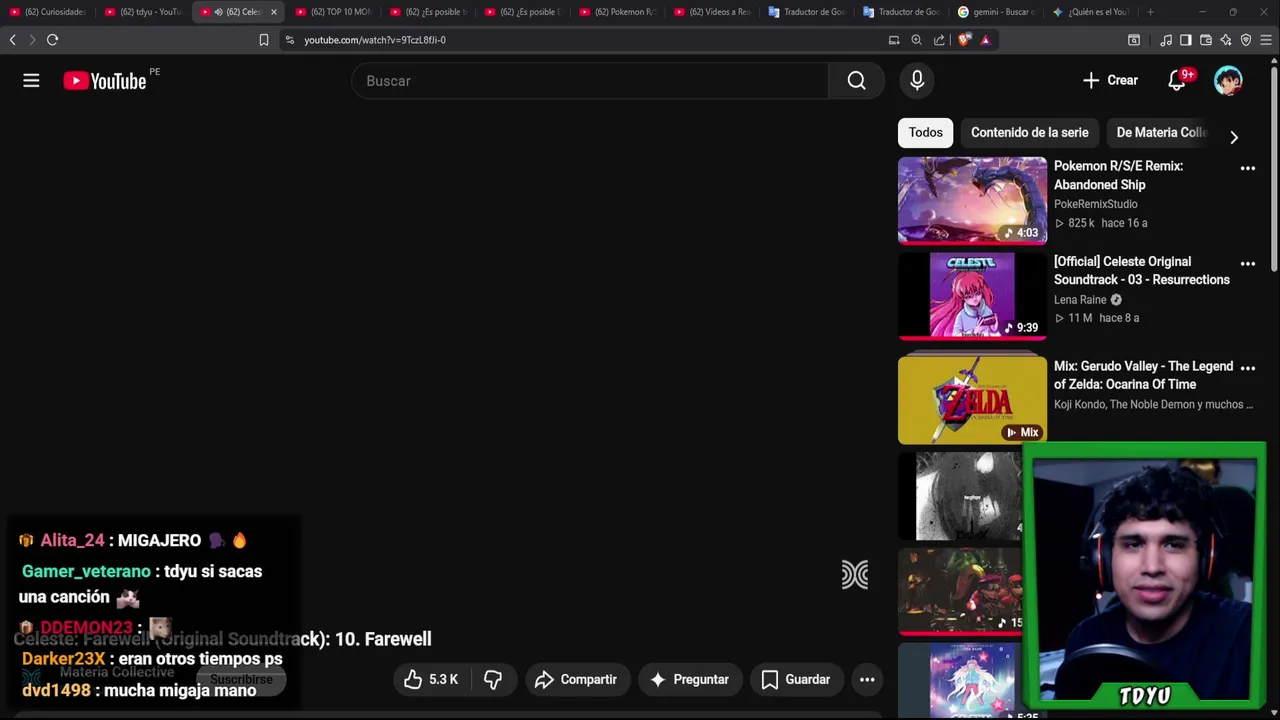Click the search magnifier button

click(x=856, y=81)
